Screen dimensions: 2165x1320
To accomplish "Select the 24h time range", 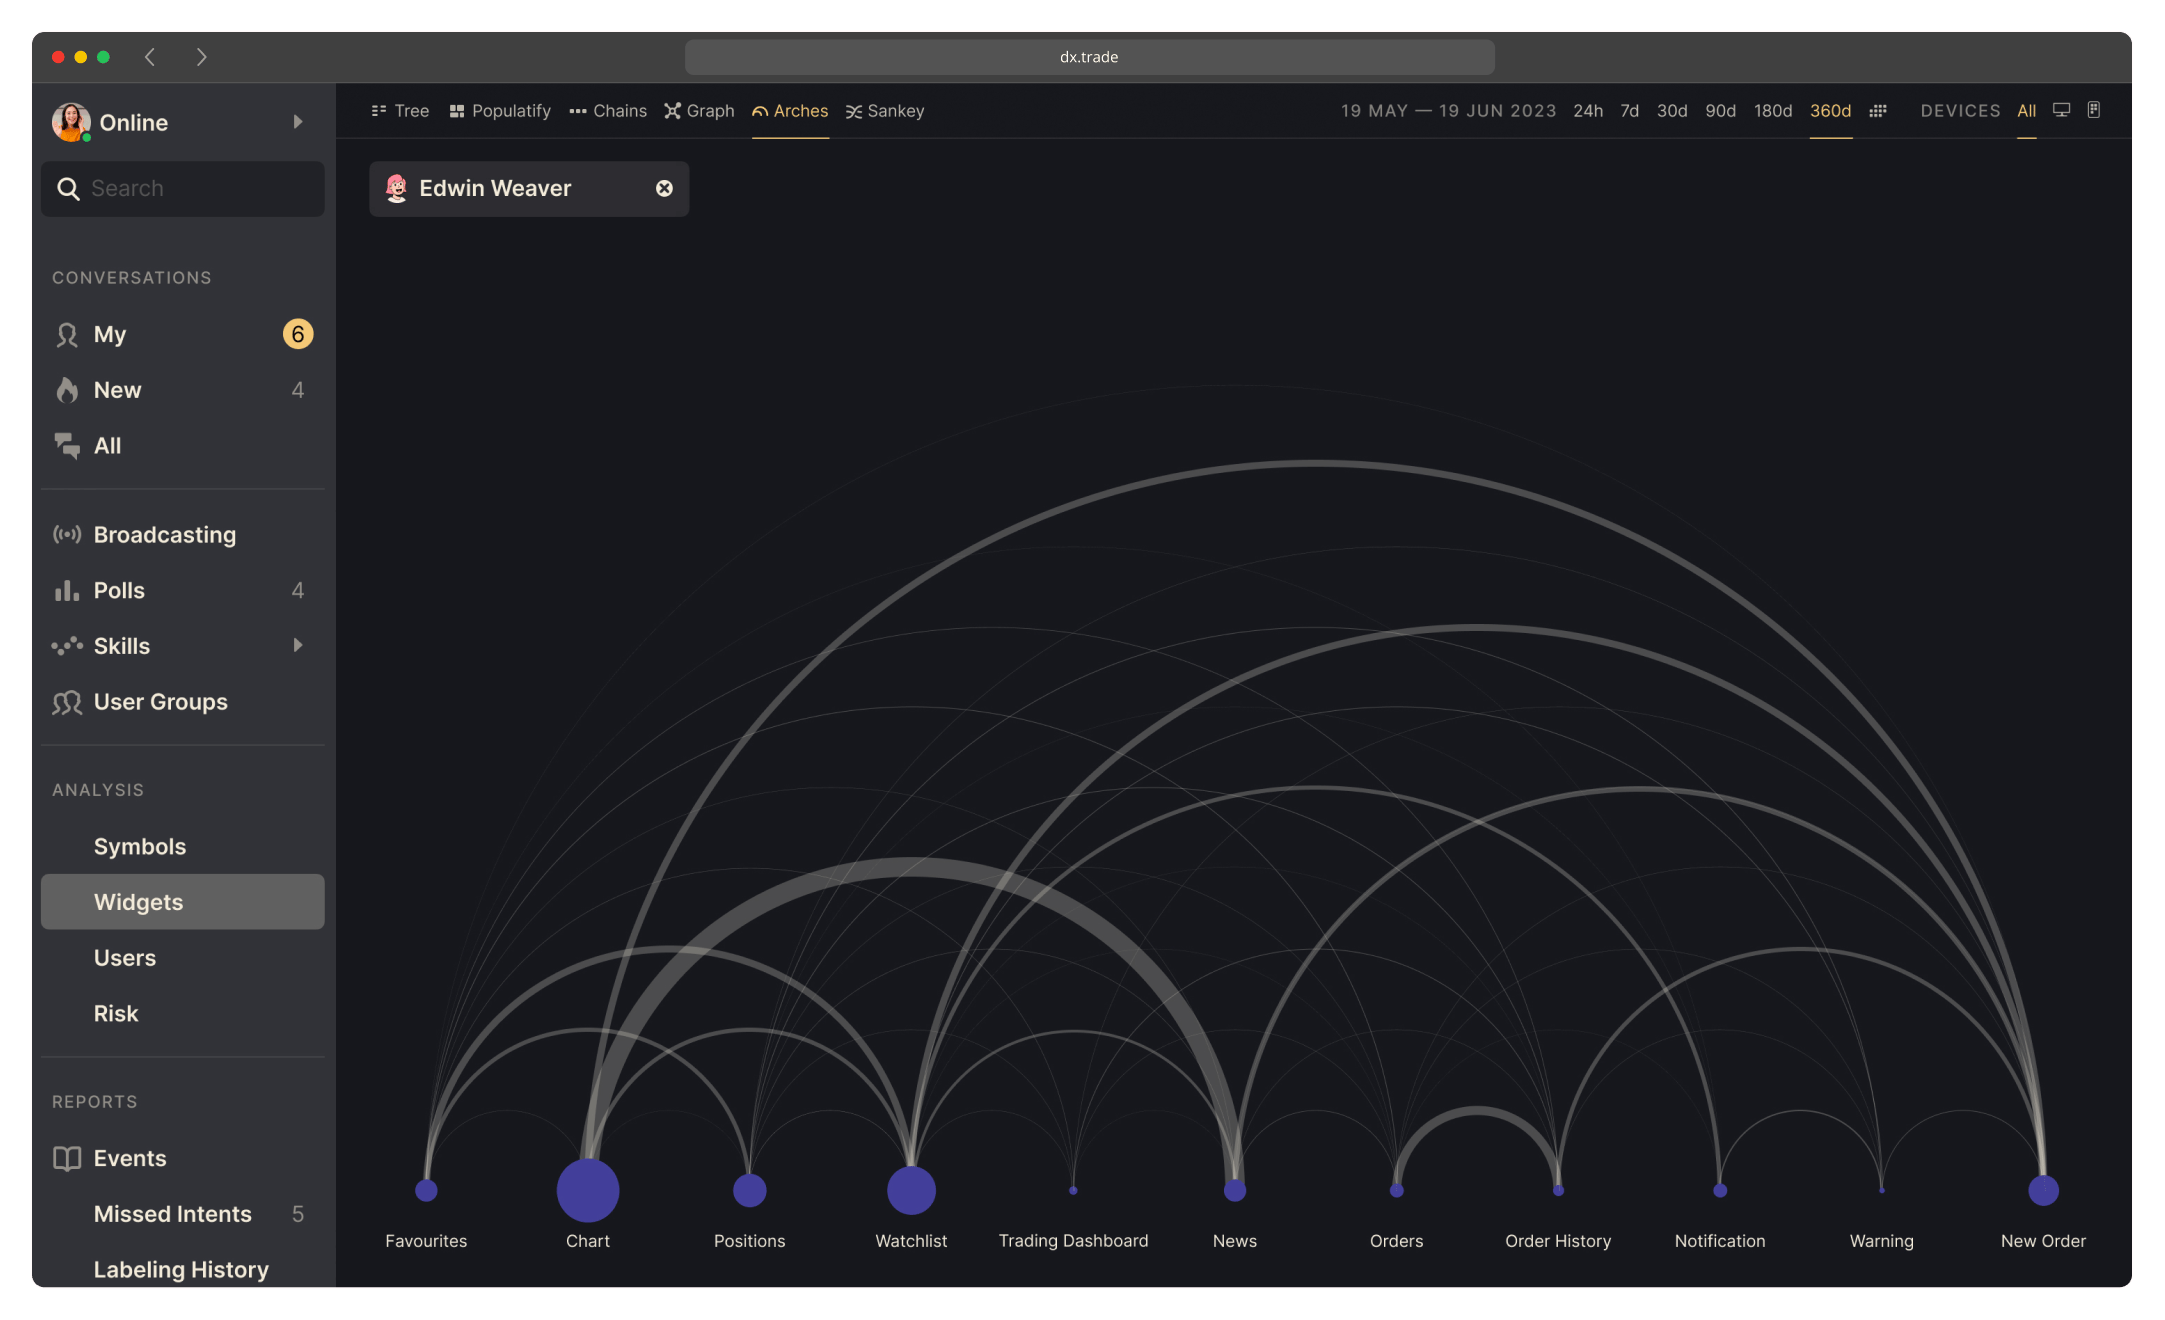I will click(x=1588, y=111).
